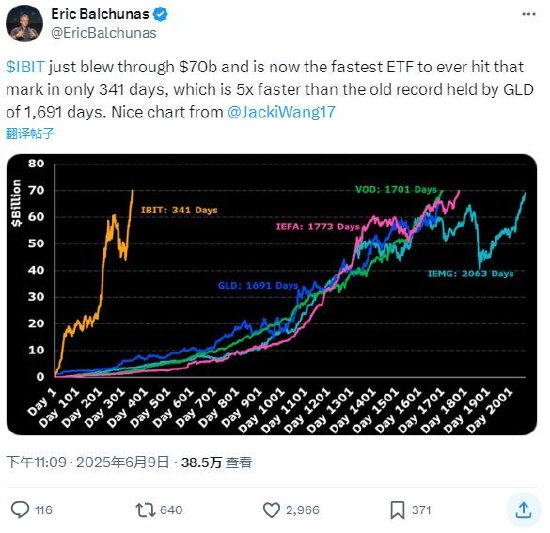Open the $IBIT cashtag link
The height and width of the screenshot is (533, 550).
25,67
